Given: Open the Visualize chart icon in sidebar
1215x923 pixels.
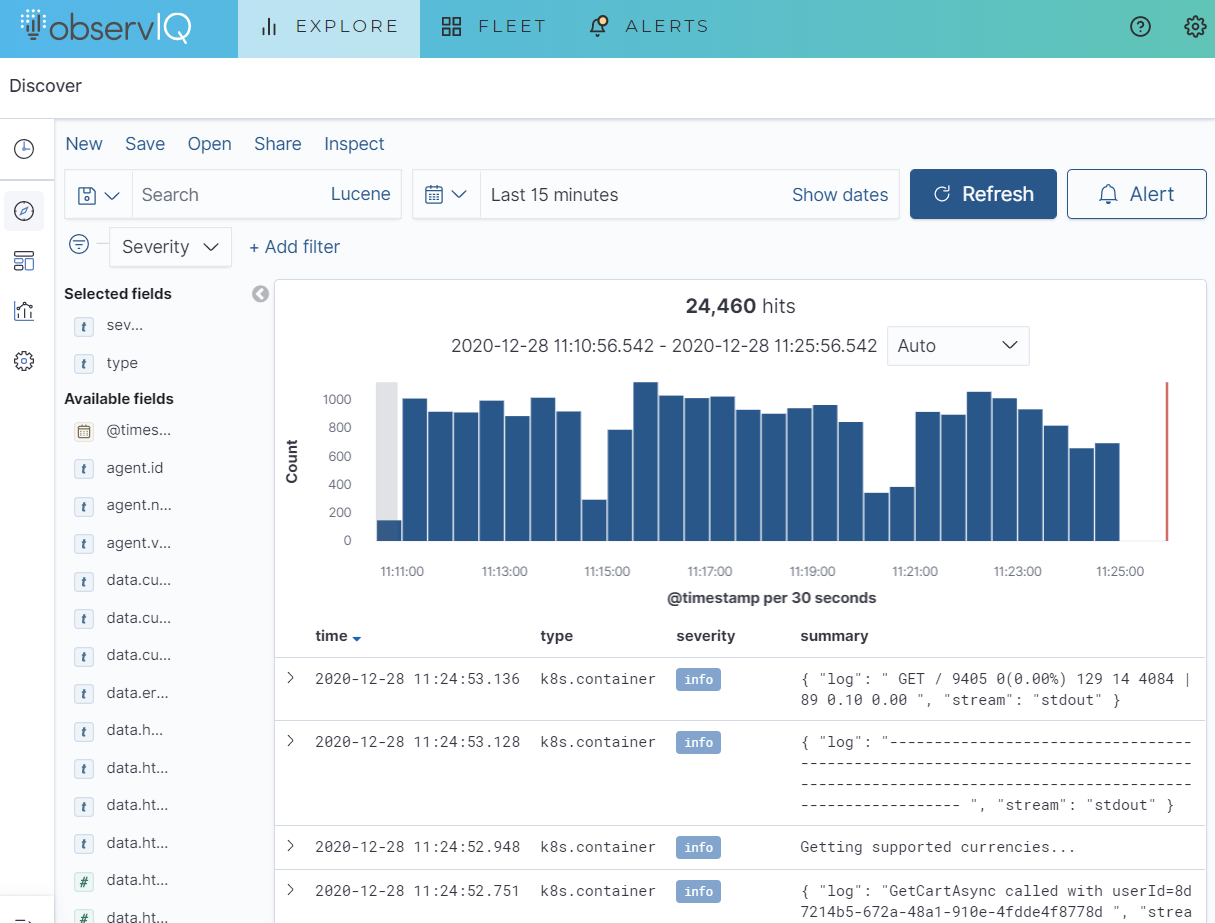Looking at the screenshot, I should (x=24, y=311).
